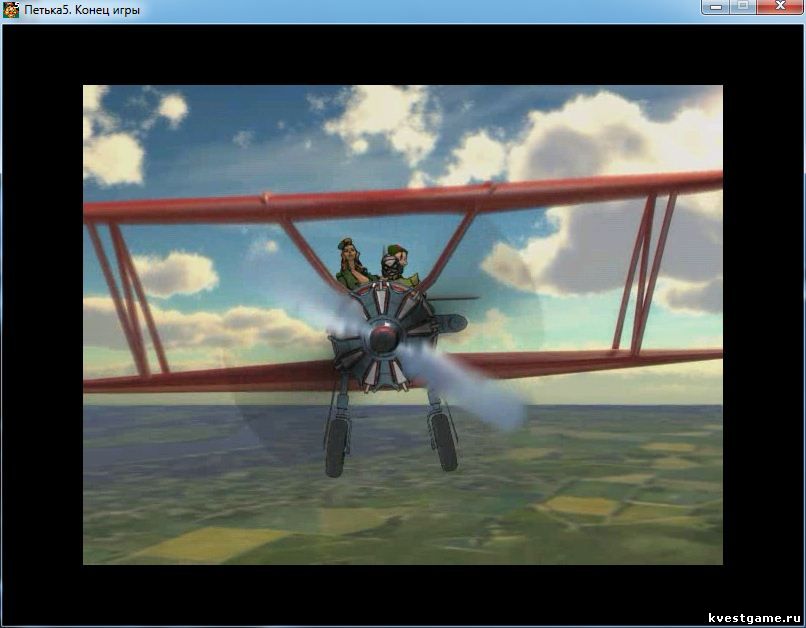Click the pilot characters in the cockpit
The image size is (806, 628).
click(x=377, y=263)
